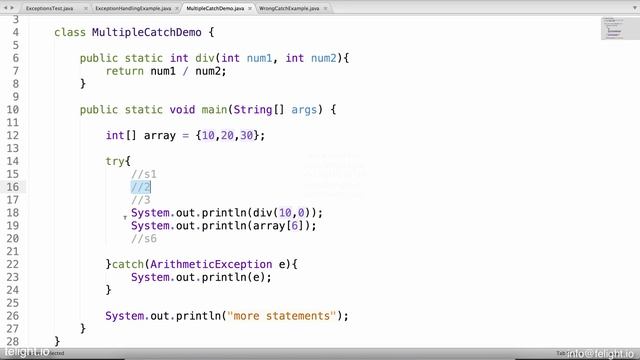640x360 pixels.
Task: Switch to the ExceptionHandlingExample.java tab
Action: (x=133, y=8)
